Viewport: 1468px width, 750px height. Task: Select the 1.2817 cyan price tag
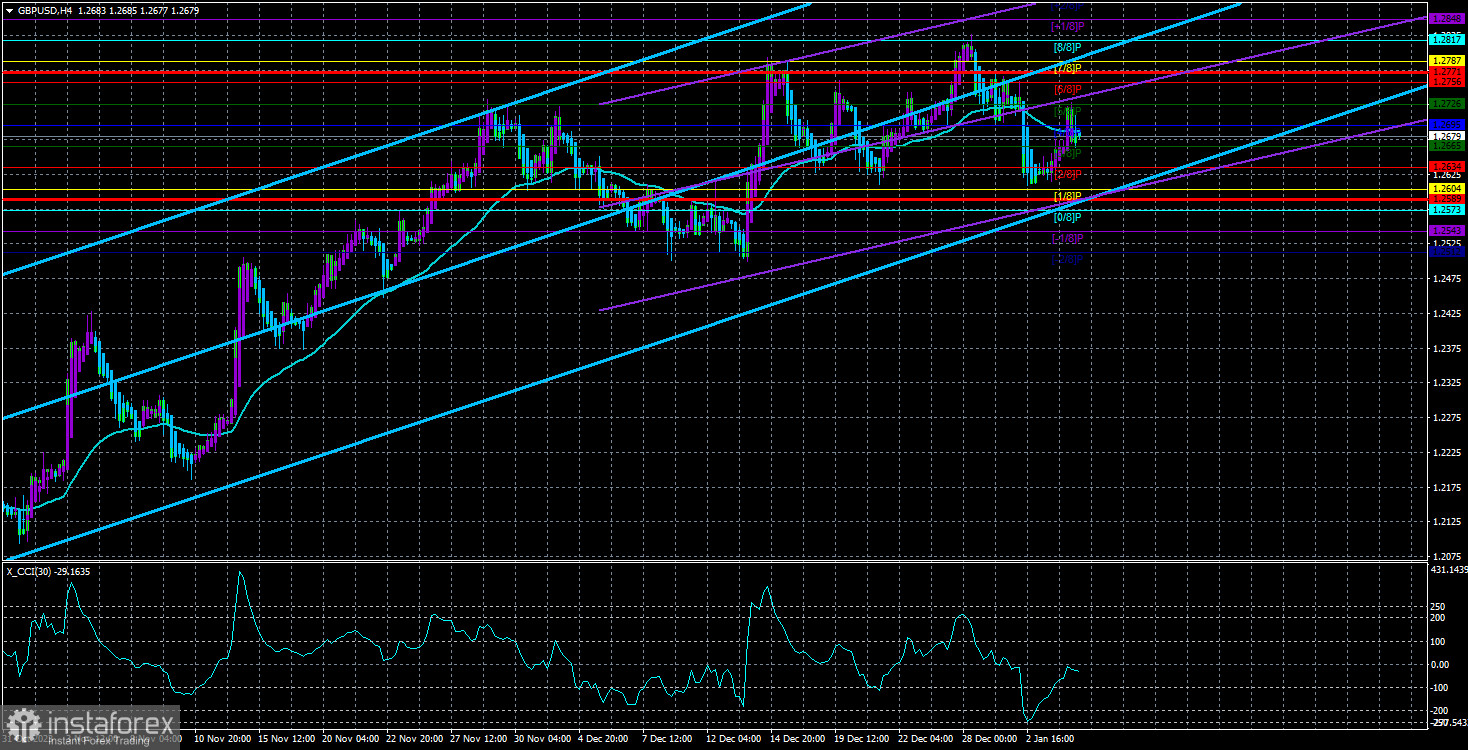(x=1447, y=39)
